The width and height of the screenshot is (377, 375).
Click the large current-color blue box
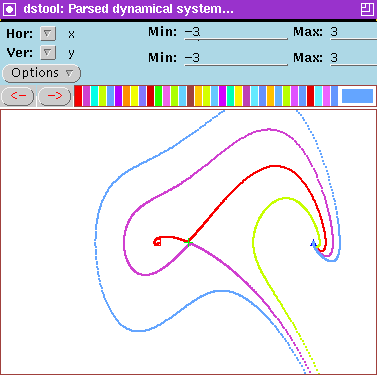(x=357, y=96)
